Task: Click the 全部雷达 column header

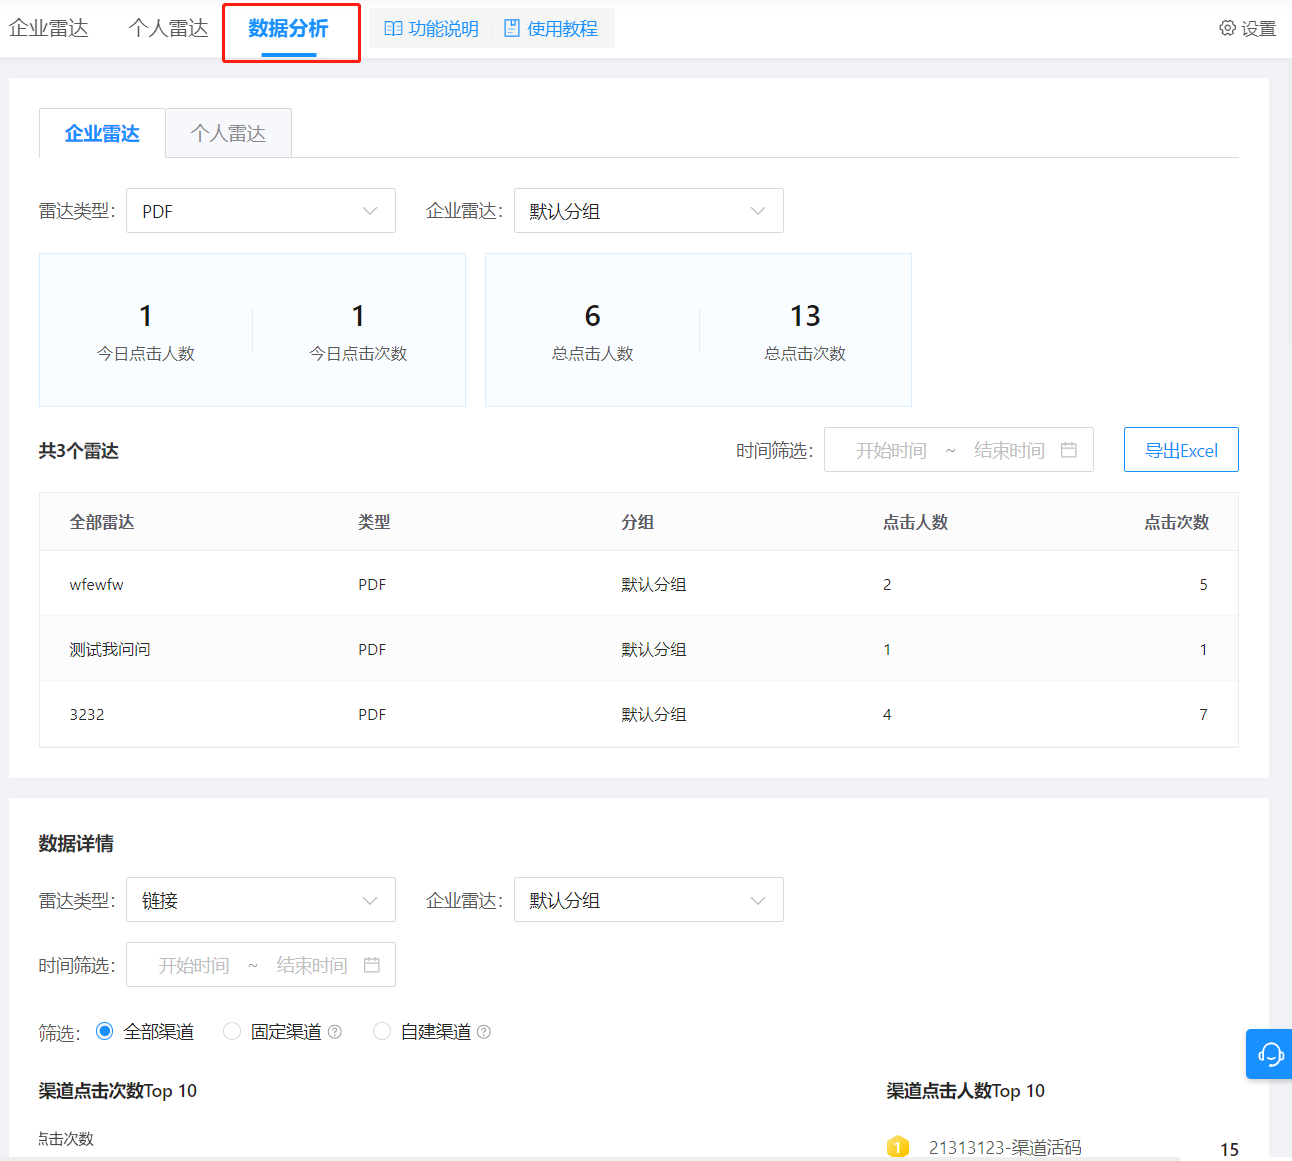Action: [102, 522]
